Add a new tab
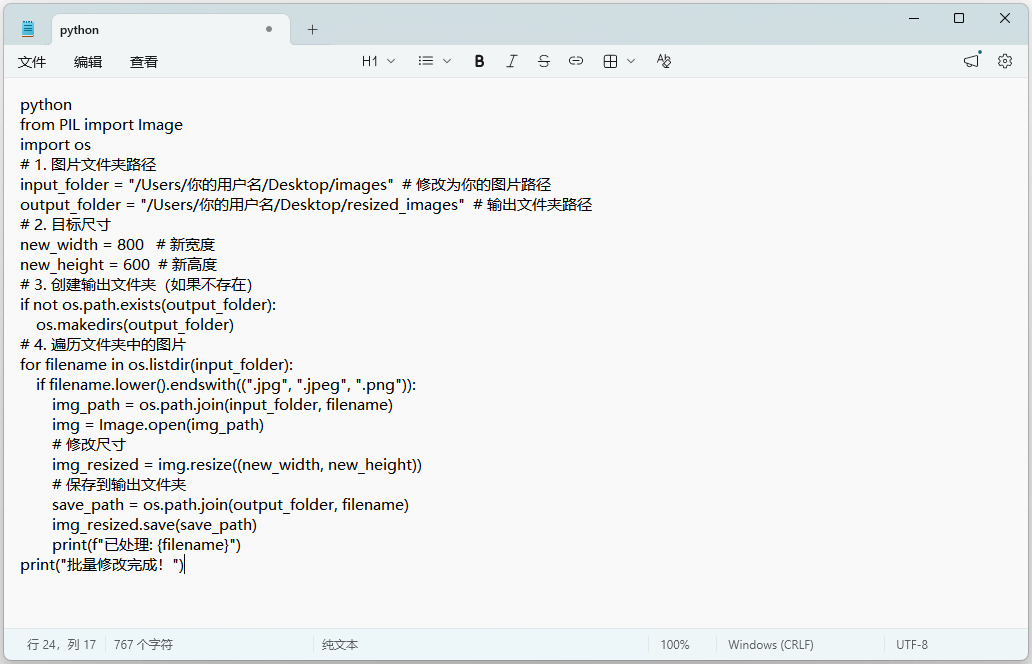The image size is (1032, 664). (x=312, y=30)
